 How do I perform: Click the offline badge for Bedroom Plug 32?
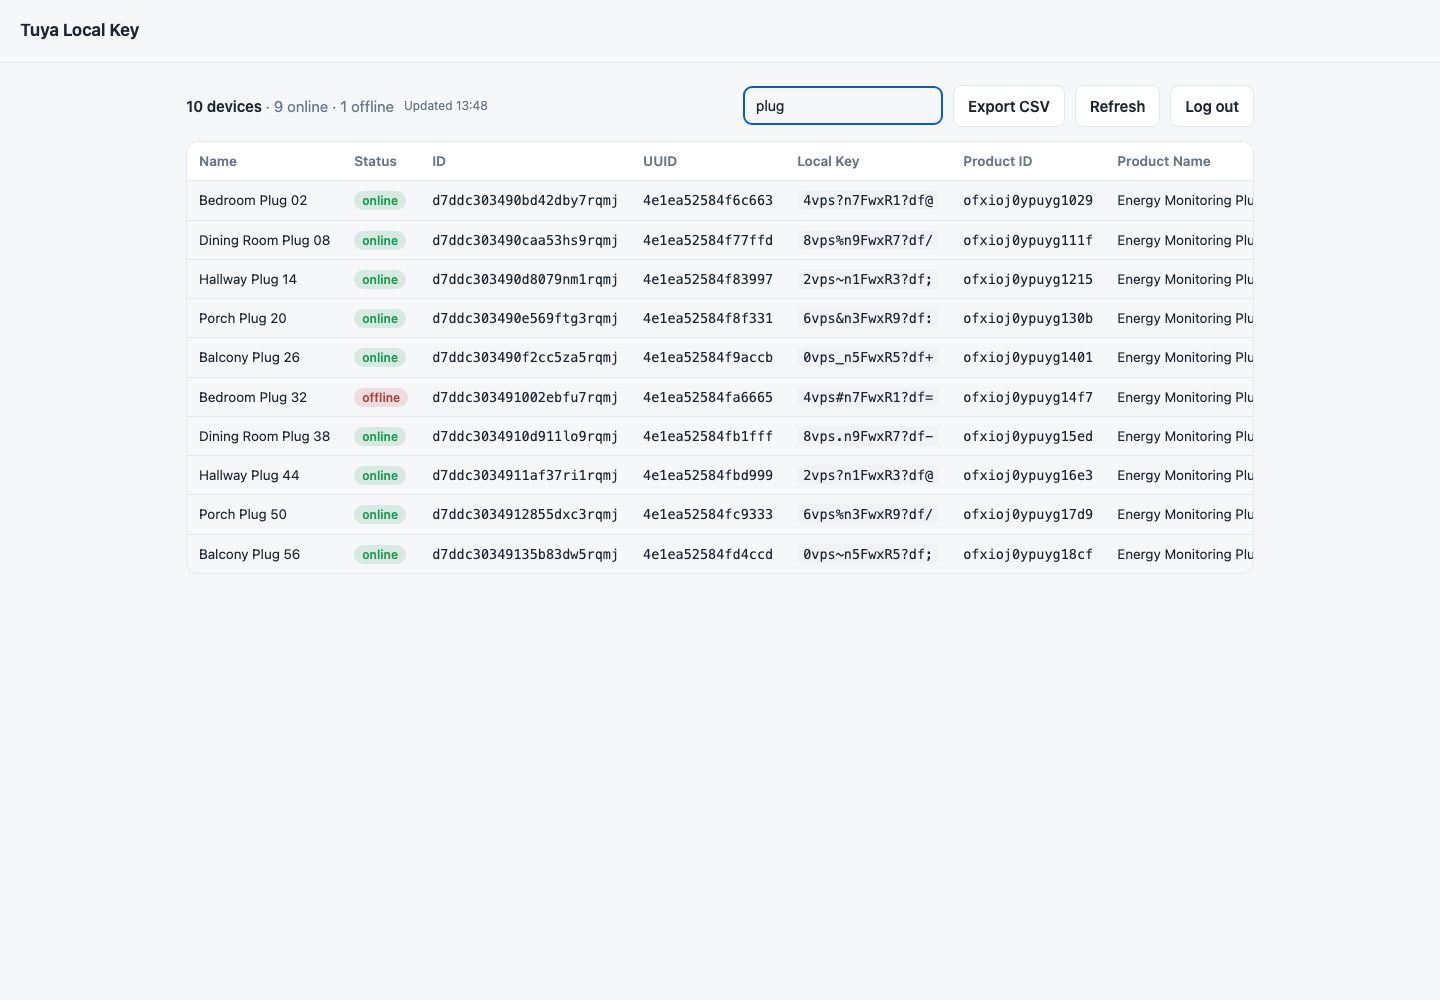(x=381, y=397)
